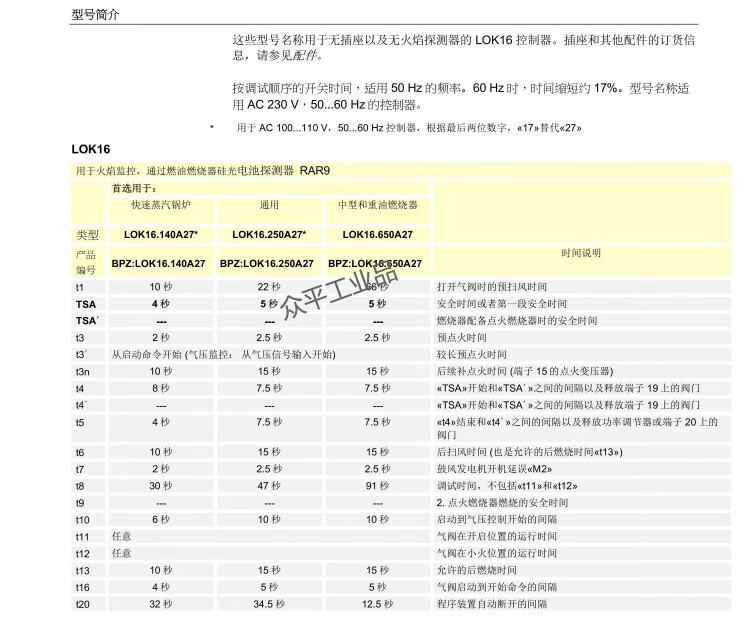
Task: Select the 34.5 秒 value cell
Action: tap(268, 604)
